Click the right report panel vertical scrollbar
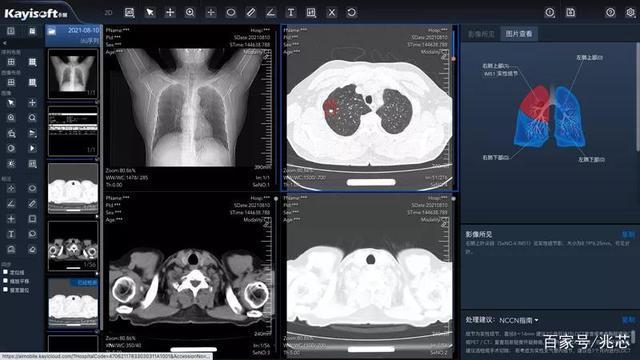 tap(637, 96)
